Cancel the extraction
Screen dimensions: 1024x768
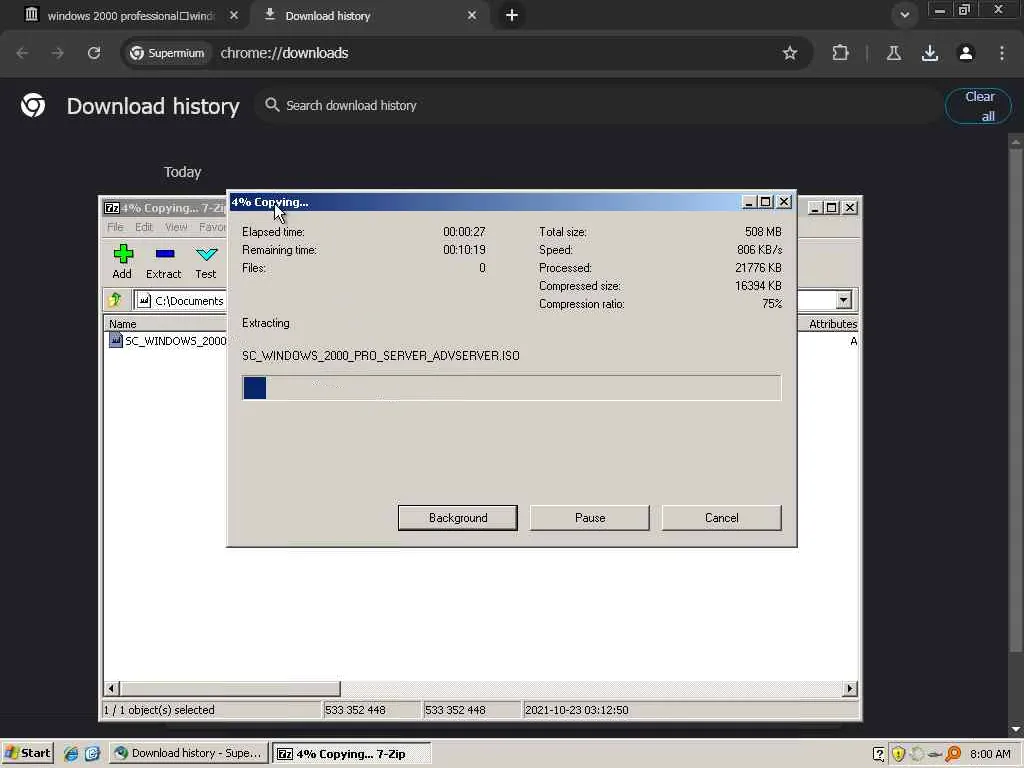(x=722, y=518)
